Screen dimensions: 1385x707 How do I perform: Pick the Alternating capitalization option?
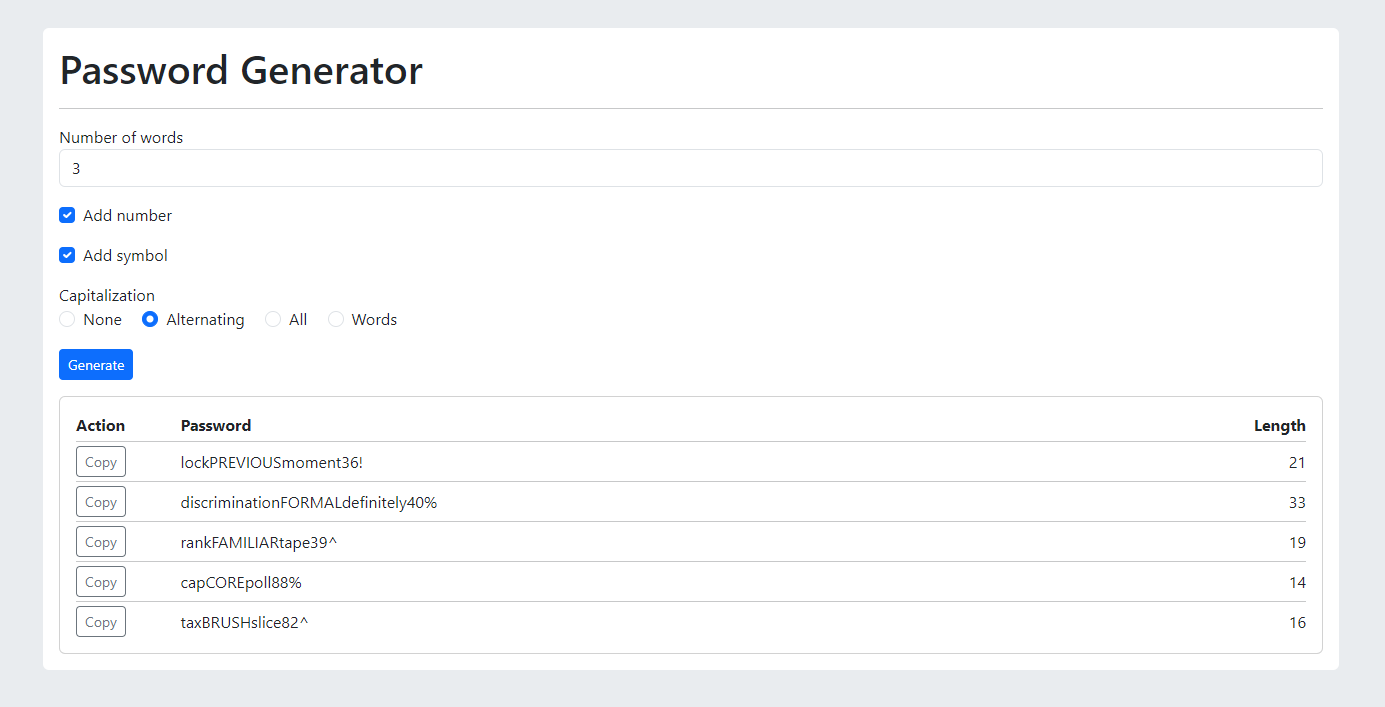click(149, 319)
